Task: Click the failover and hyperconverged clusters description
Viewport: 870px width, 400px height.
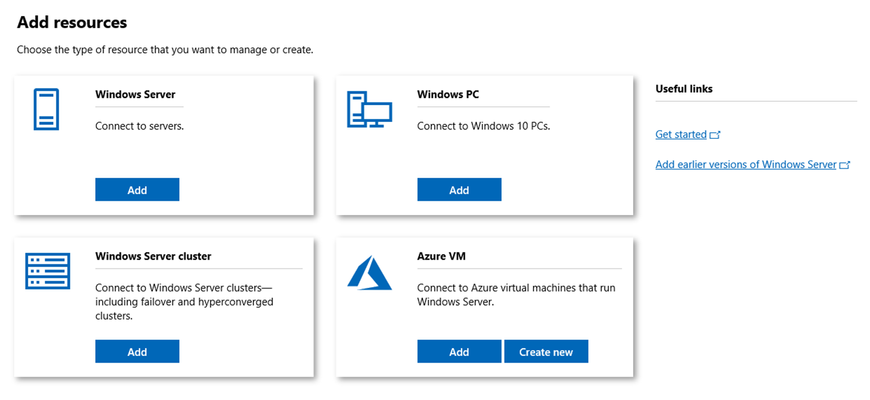Action: pyautogui.click(x=185, y=302)
